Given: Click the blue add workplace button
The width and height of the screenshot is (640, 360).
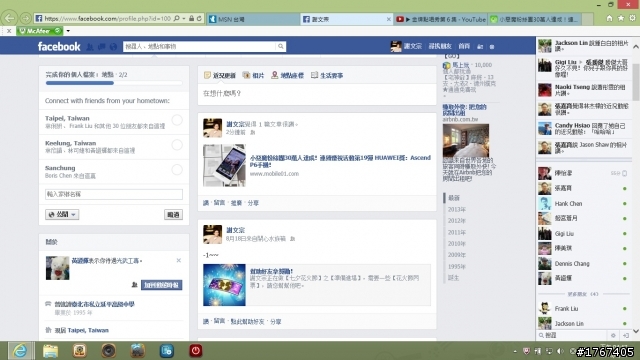Looking at the screenshot, I should [162, 285].
